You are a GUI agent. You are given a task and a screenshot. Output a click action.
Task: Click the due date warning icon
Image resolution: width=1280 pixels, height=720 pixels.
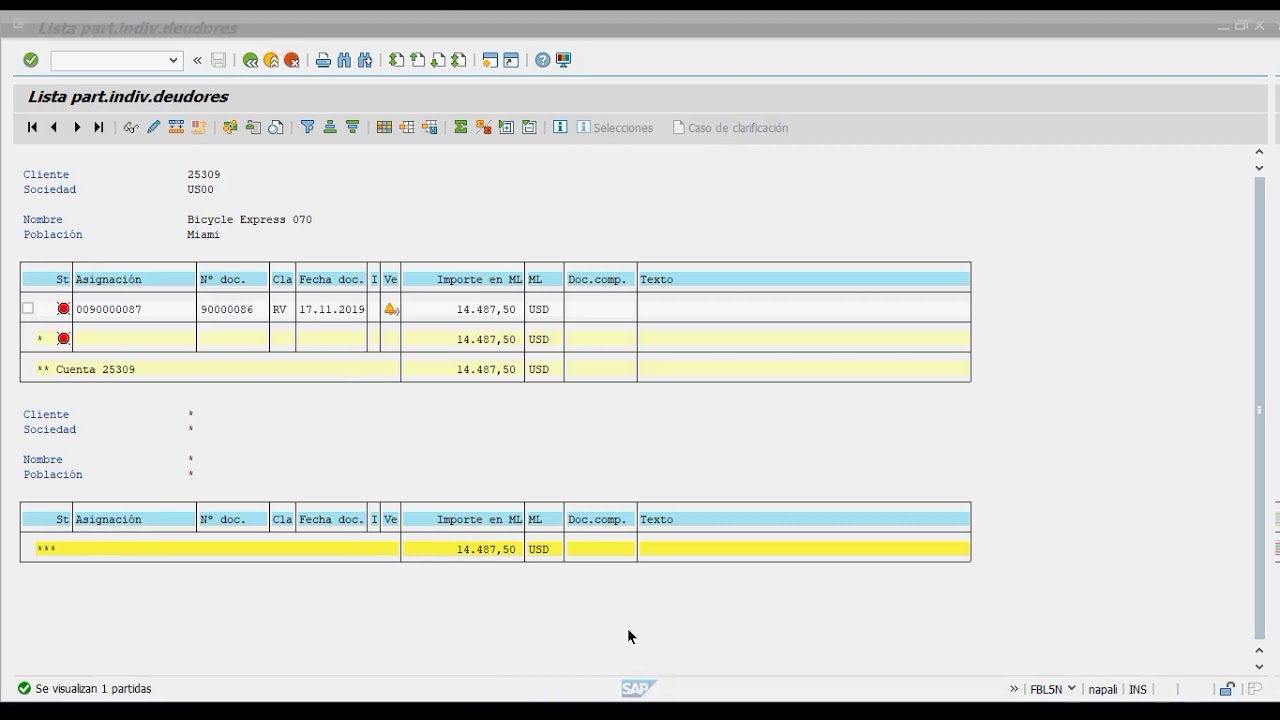pyautogui.click(x=391, y=309)
